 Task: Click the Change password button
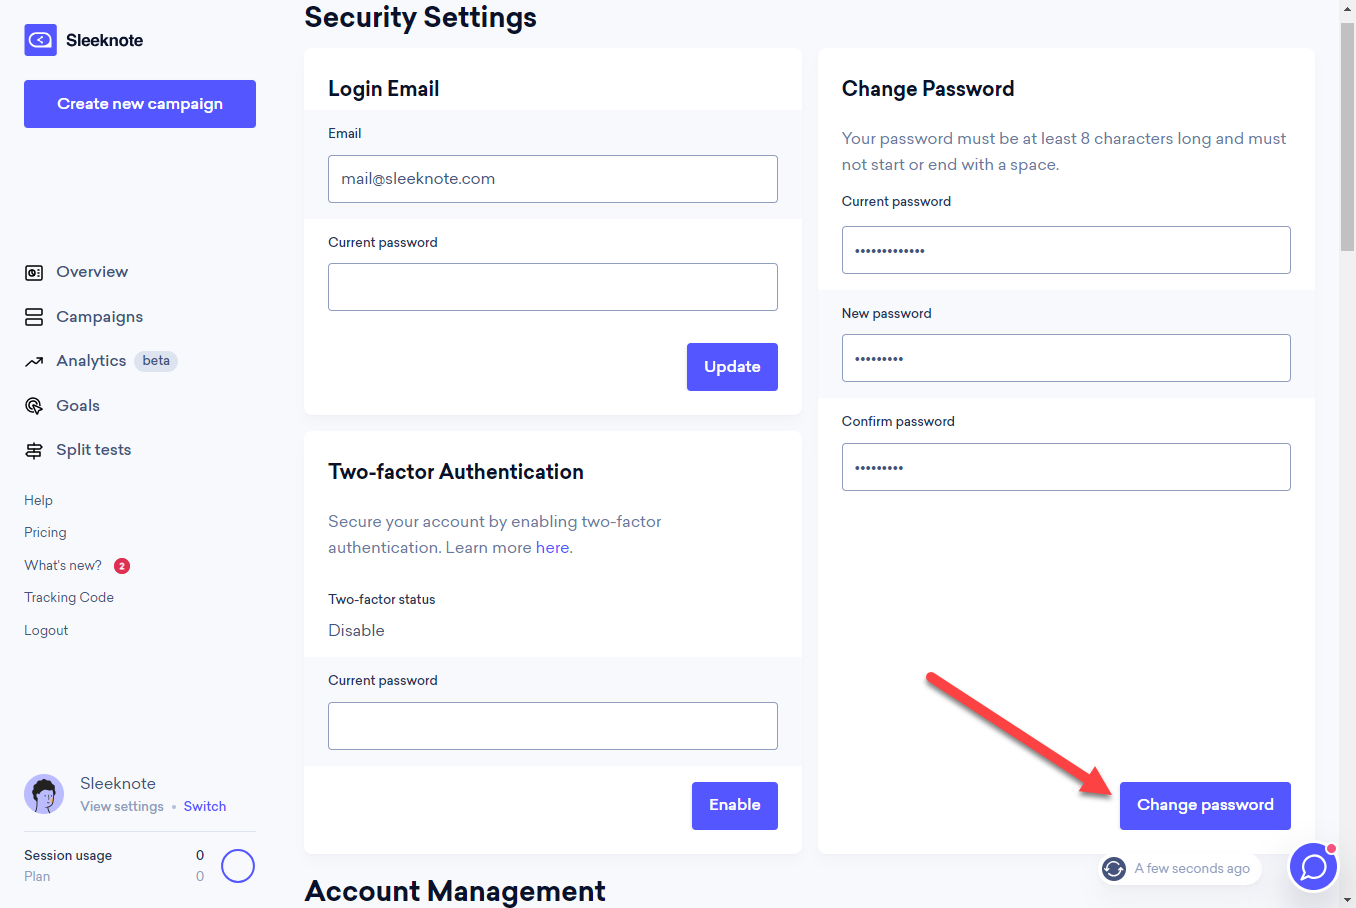(1205, 806)
